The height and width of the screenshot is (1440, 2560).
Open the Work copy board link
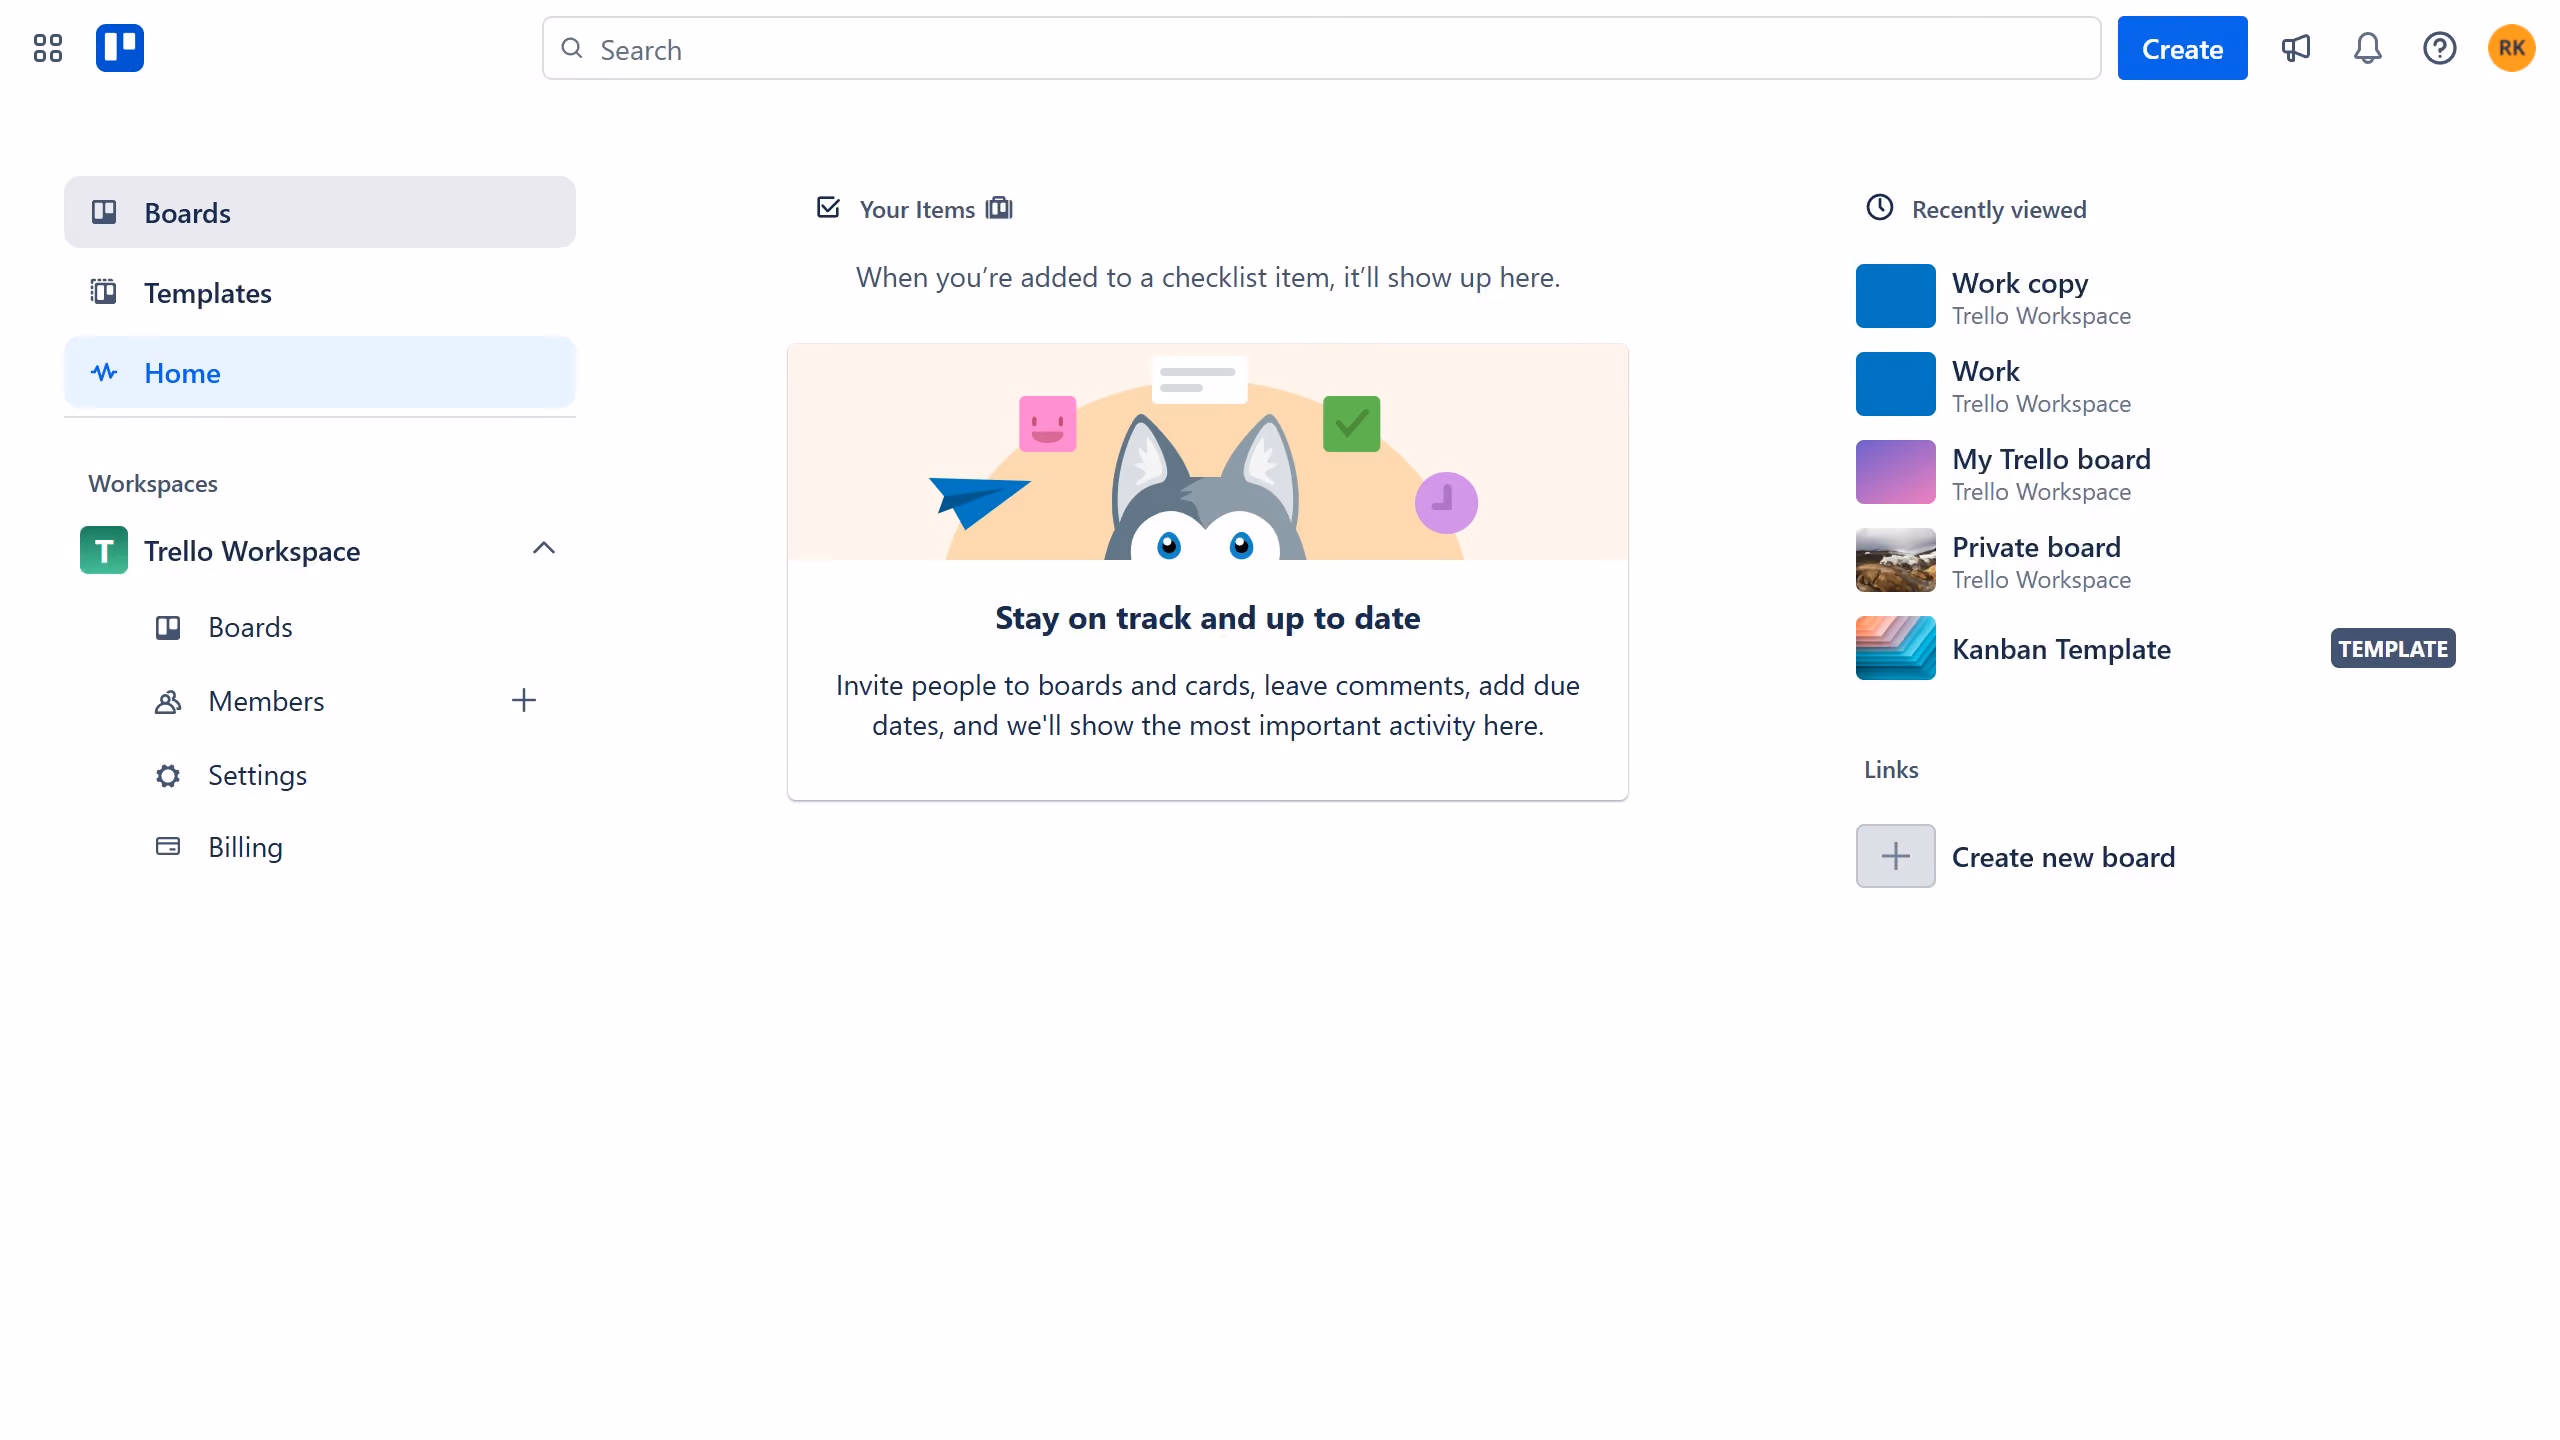pos(2020,283)
